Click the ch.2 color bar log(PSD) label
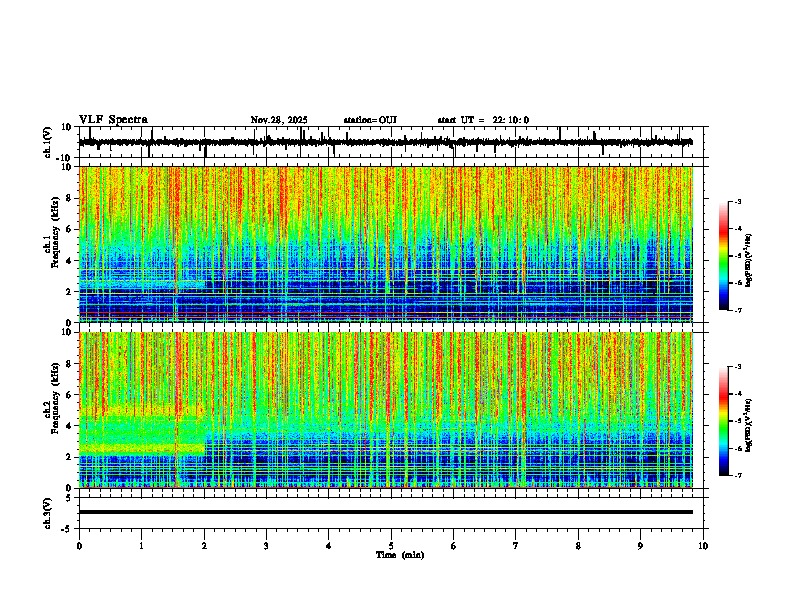Screen dimensions: 792x612 pos(749,425)
